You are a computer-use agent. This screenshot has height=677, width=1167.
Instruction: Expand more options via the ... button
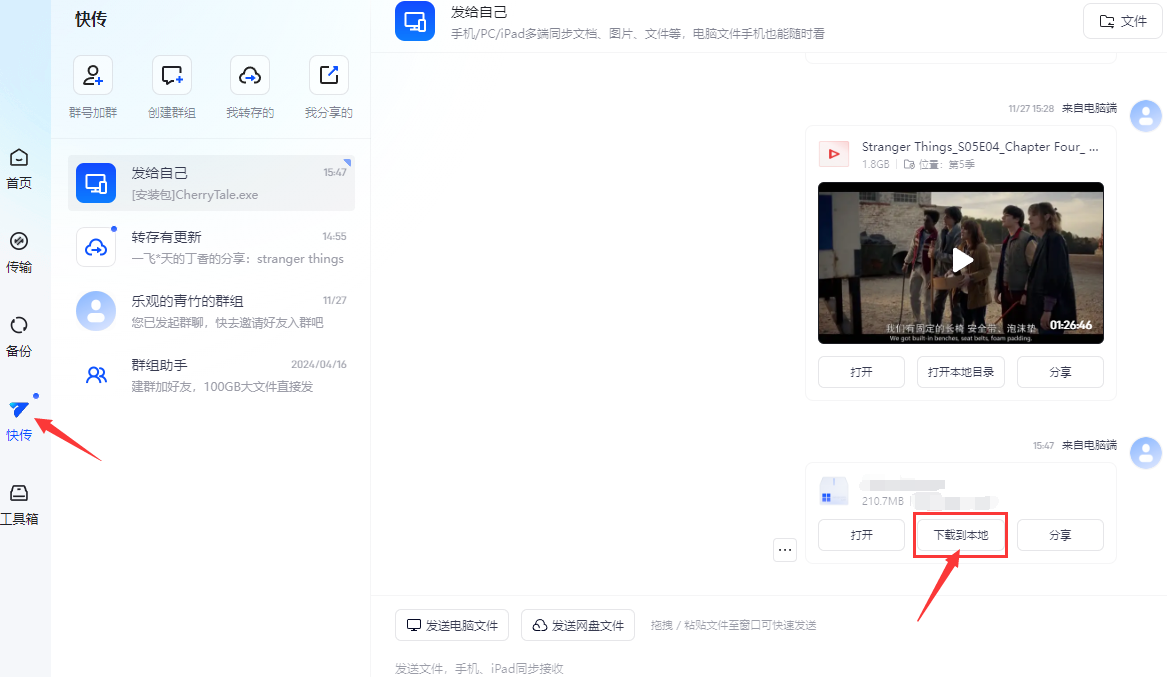pos(785,549)
